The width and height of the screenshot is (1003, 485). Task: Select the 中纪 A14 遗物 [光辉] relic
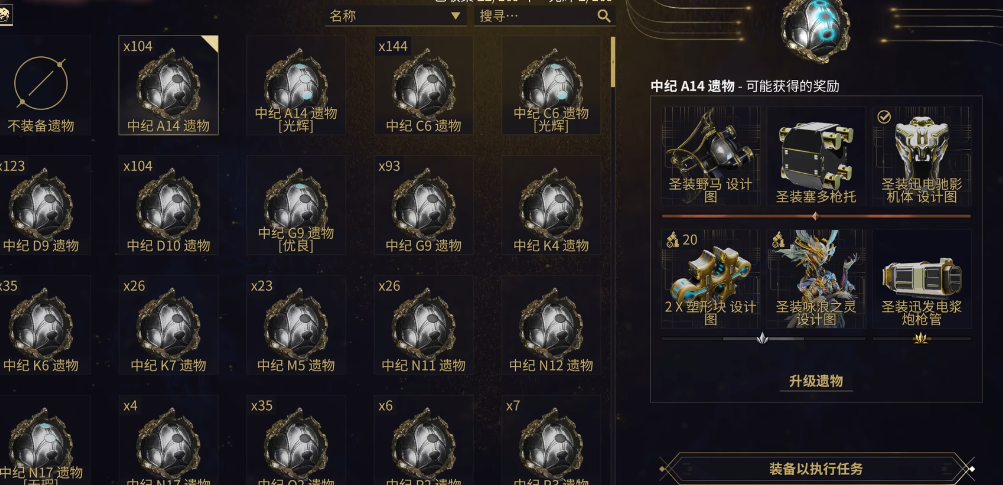click(296, 85)
